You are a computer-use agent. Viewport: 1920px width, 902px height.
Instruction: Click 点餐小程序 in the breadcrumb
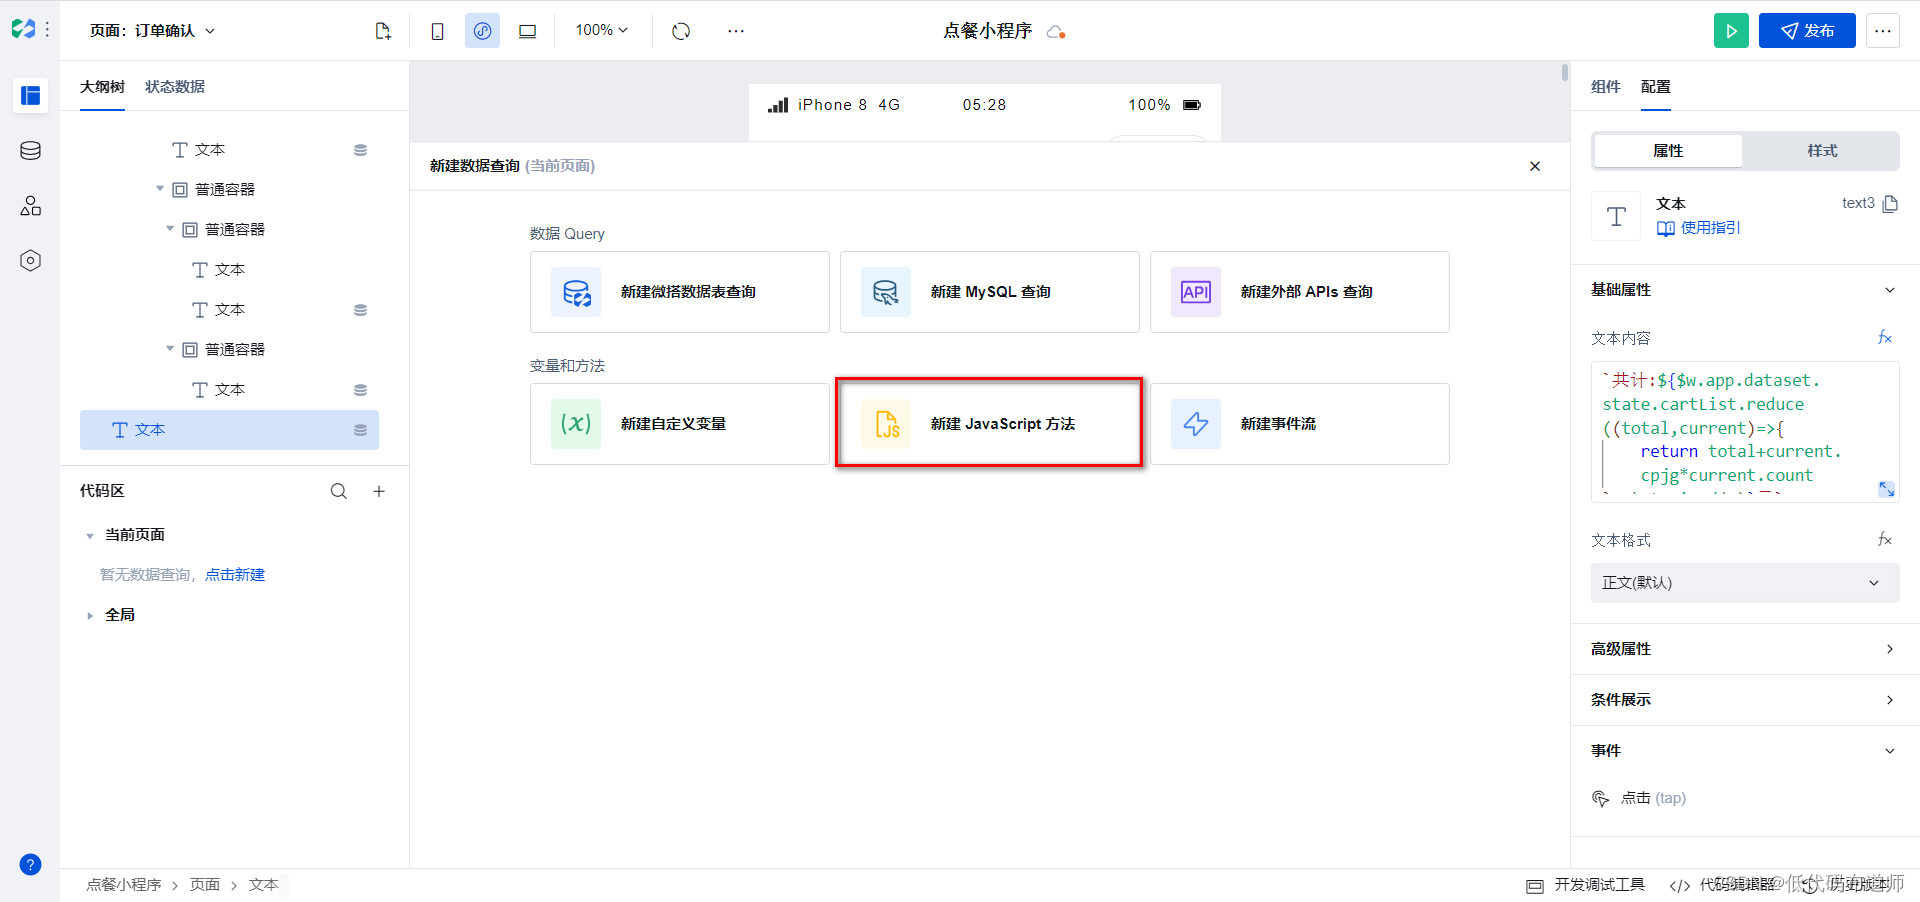coord(124,885)
